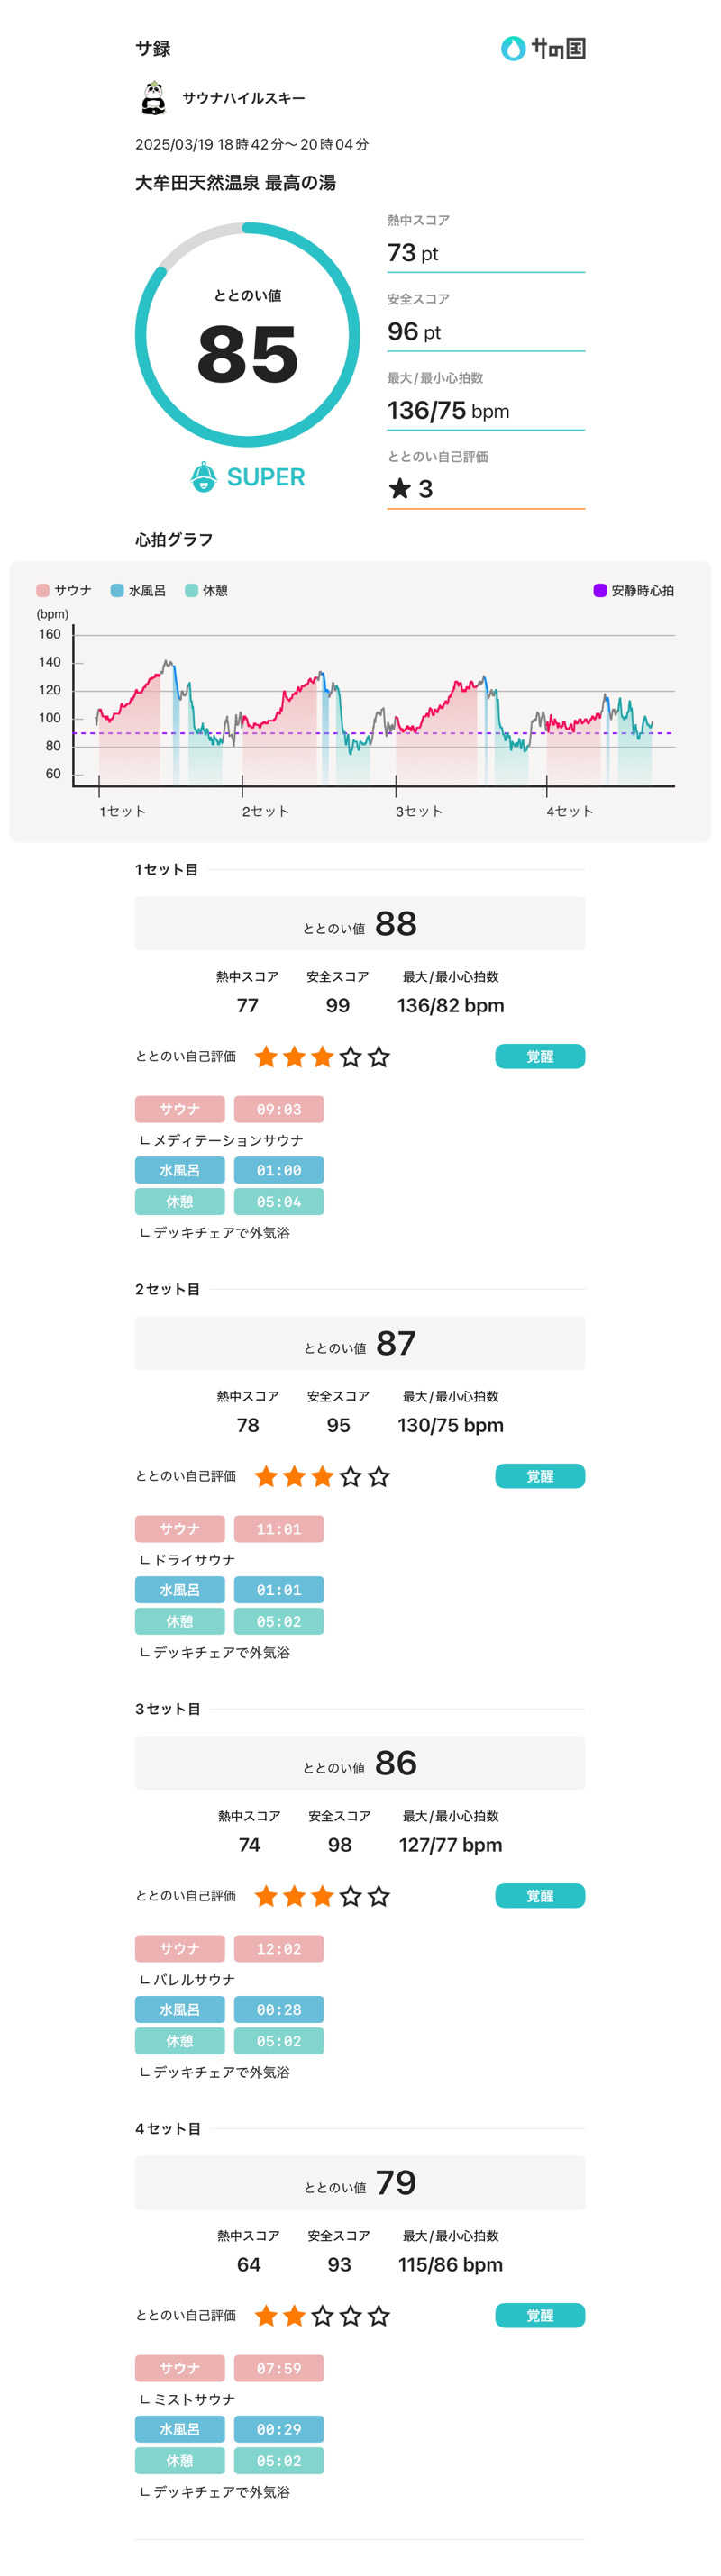Click the 4セット marker on the graph axis
Image resolution: width=721 pixels, height=2576 pixels.
pyautogui.click(x=569, y=811)
